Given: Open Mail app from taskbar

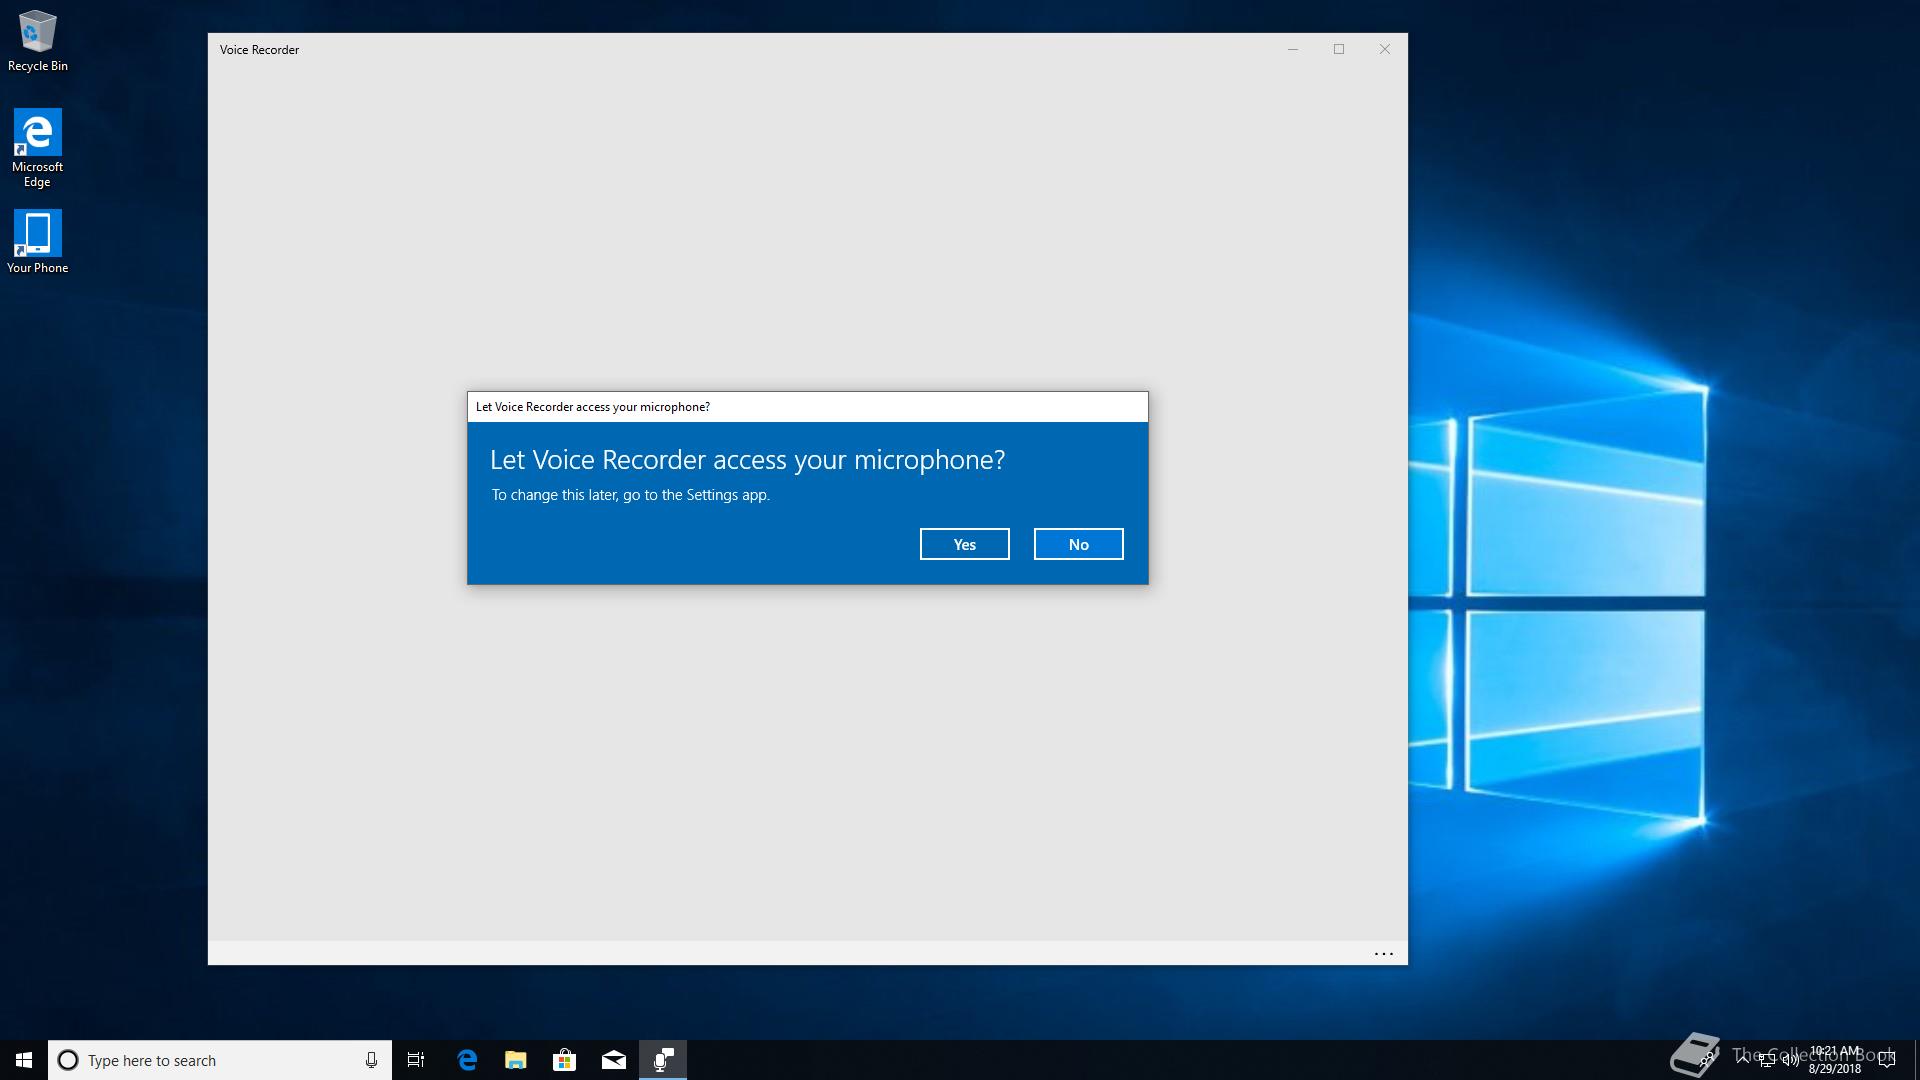Looking at the screenshot, I should coord(614,1060).
